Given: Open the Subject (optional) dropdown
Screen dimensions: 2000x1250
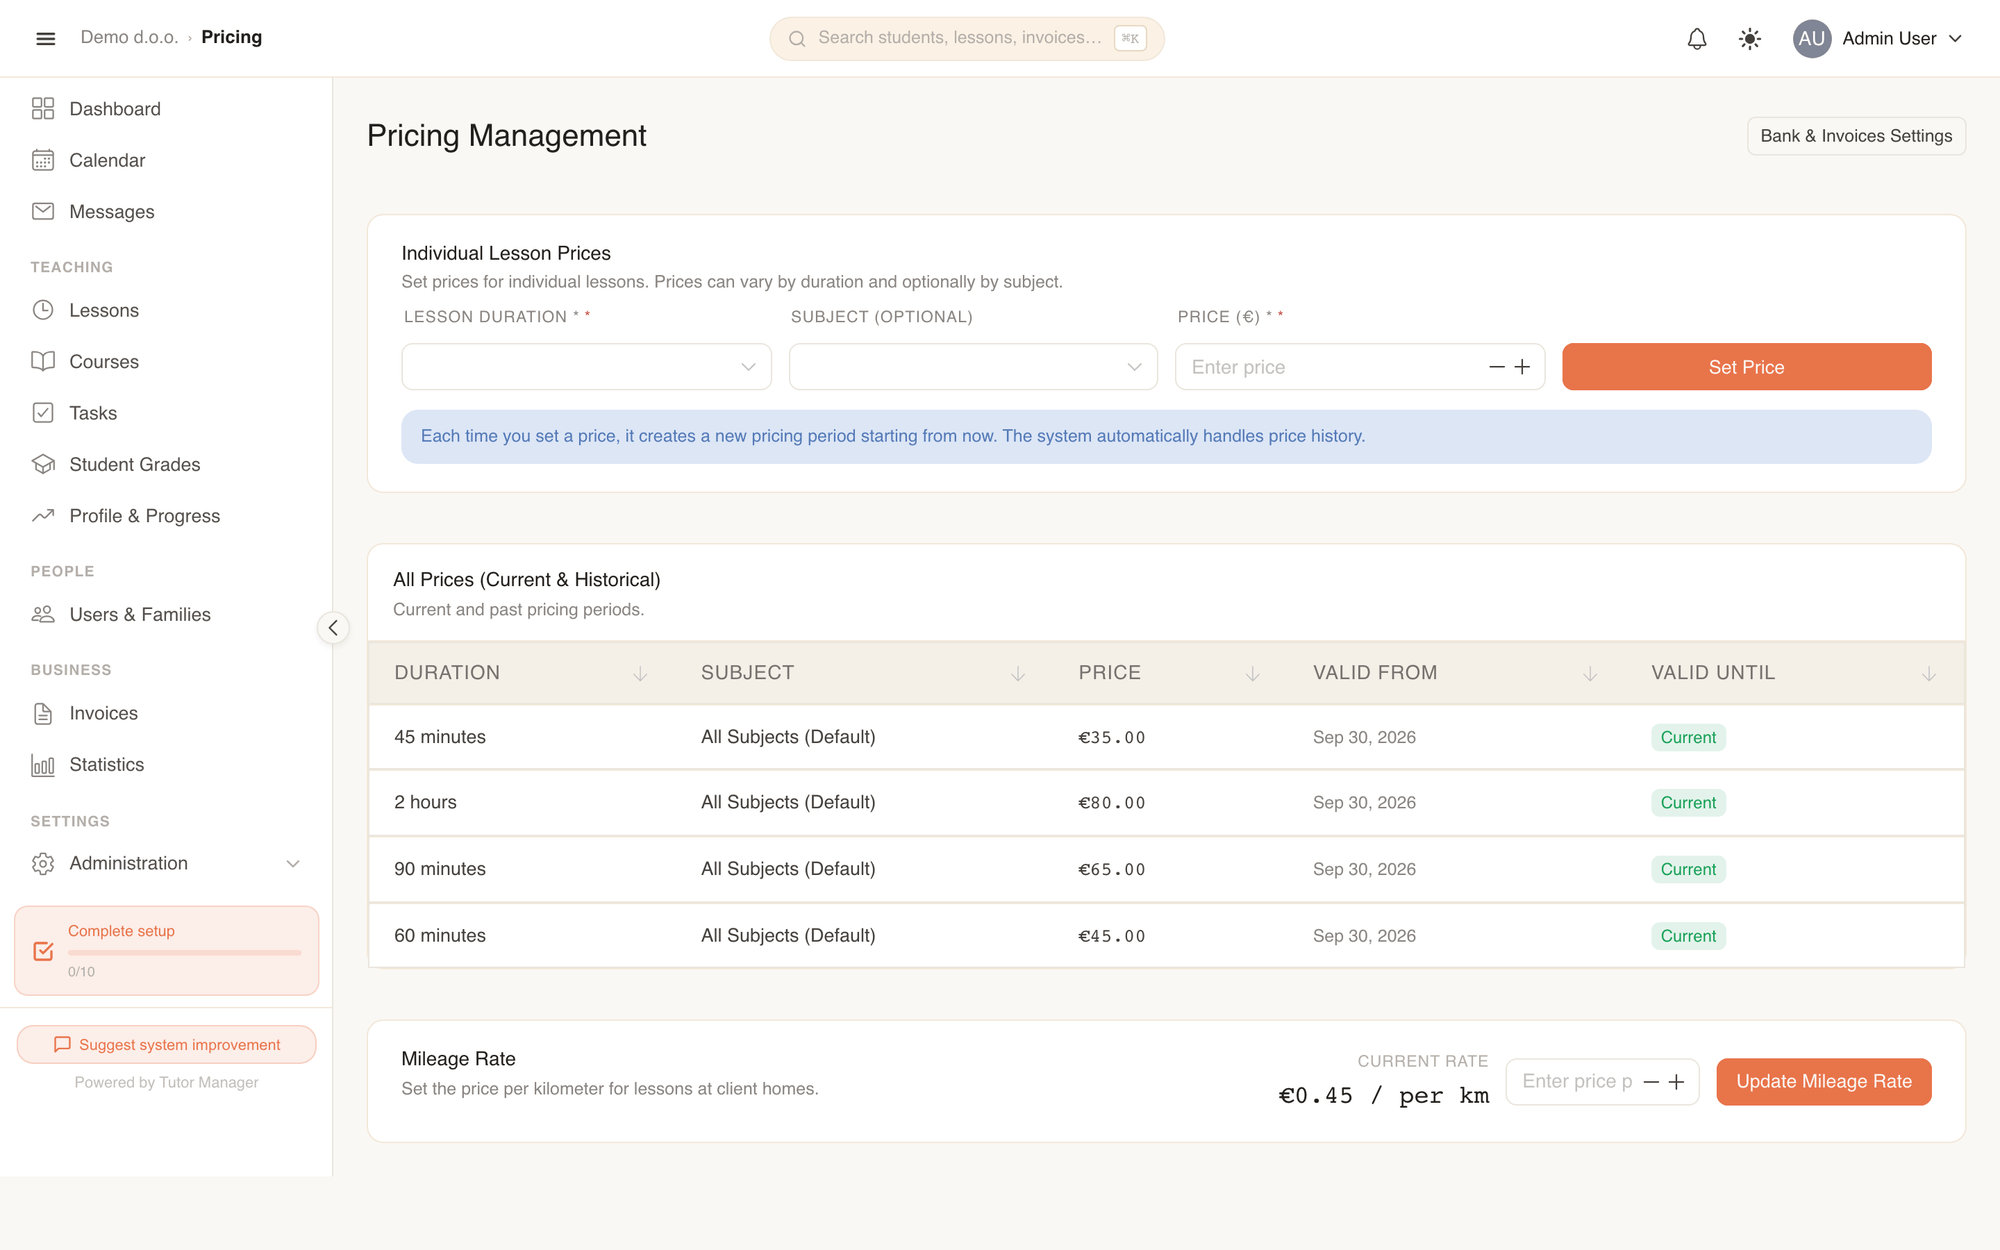Looking at the screenshot, I should 973,367.
